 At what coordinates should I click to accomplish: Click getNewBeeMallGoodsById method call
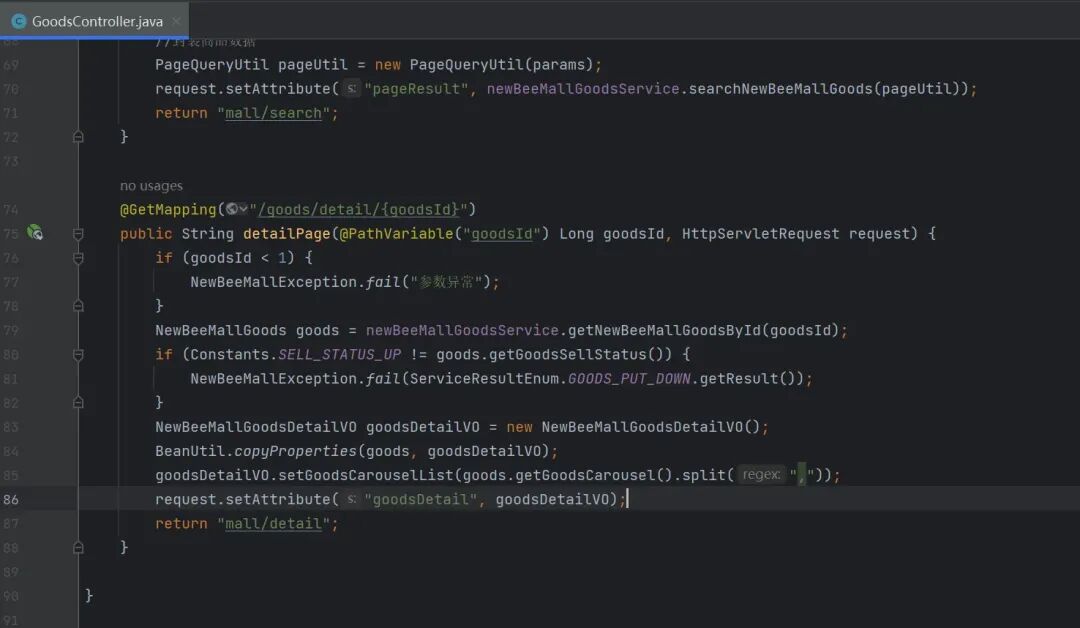click(664, 330)
